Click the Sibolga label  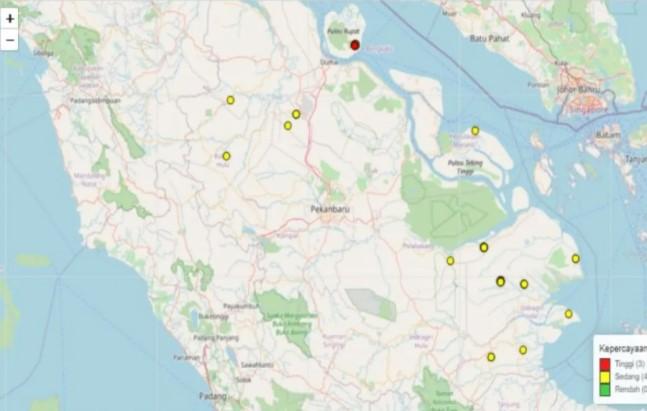[43, 53]
